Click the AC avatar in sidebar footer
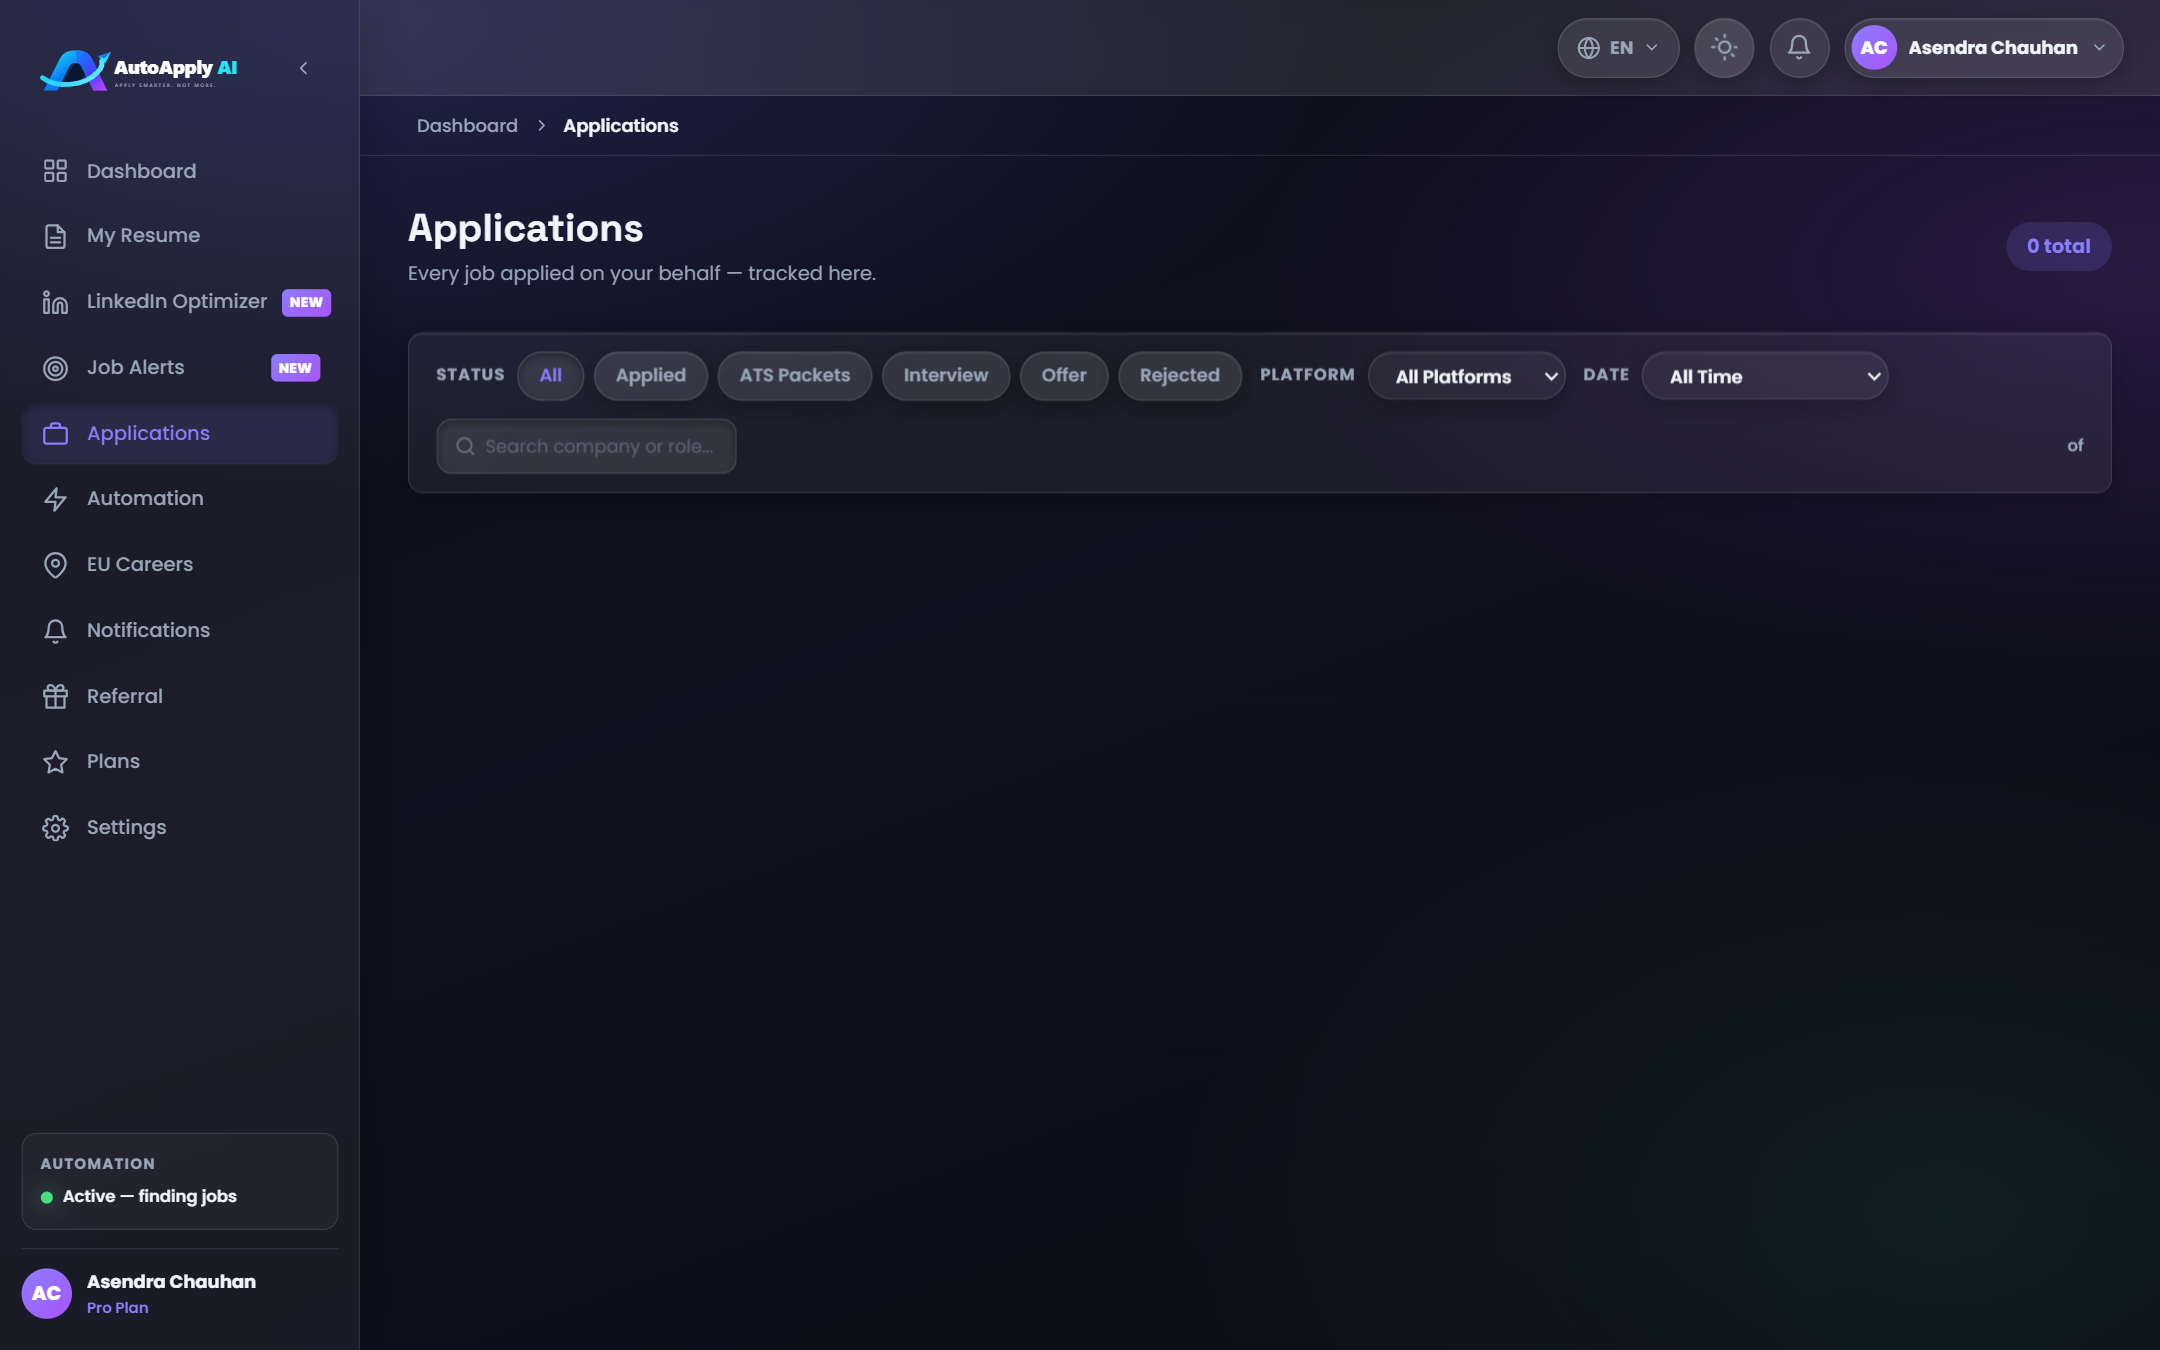2160x1350 pixels. pyautogui.click(x=46, y=1293)
